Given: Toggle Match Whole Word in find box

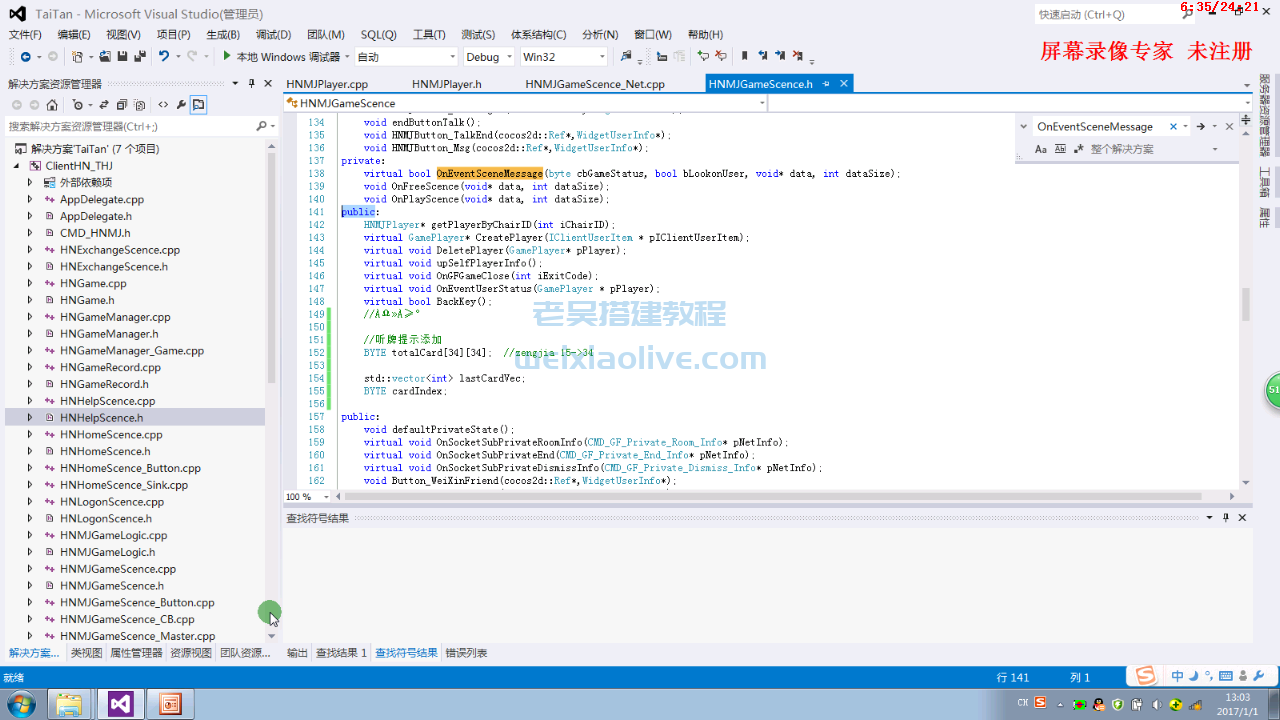Looking at the screenshot, I should [x=1058, y=149].
